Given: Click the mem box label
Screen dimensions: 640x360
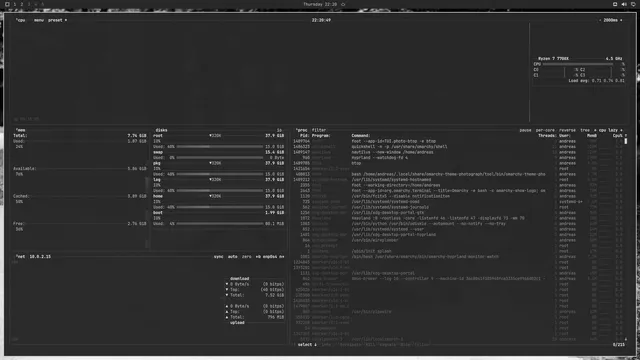Looking at the screenshot, I should (20, 130).
